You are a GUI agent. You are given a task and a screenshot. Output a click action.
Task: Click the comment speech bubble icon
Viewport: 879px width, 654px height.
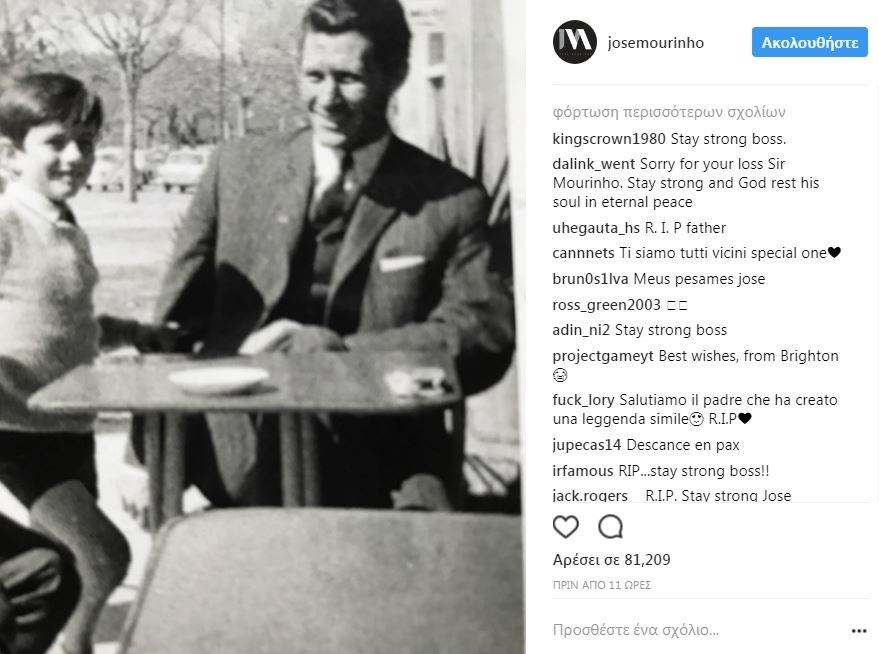click(610, 527)
